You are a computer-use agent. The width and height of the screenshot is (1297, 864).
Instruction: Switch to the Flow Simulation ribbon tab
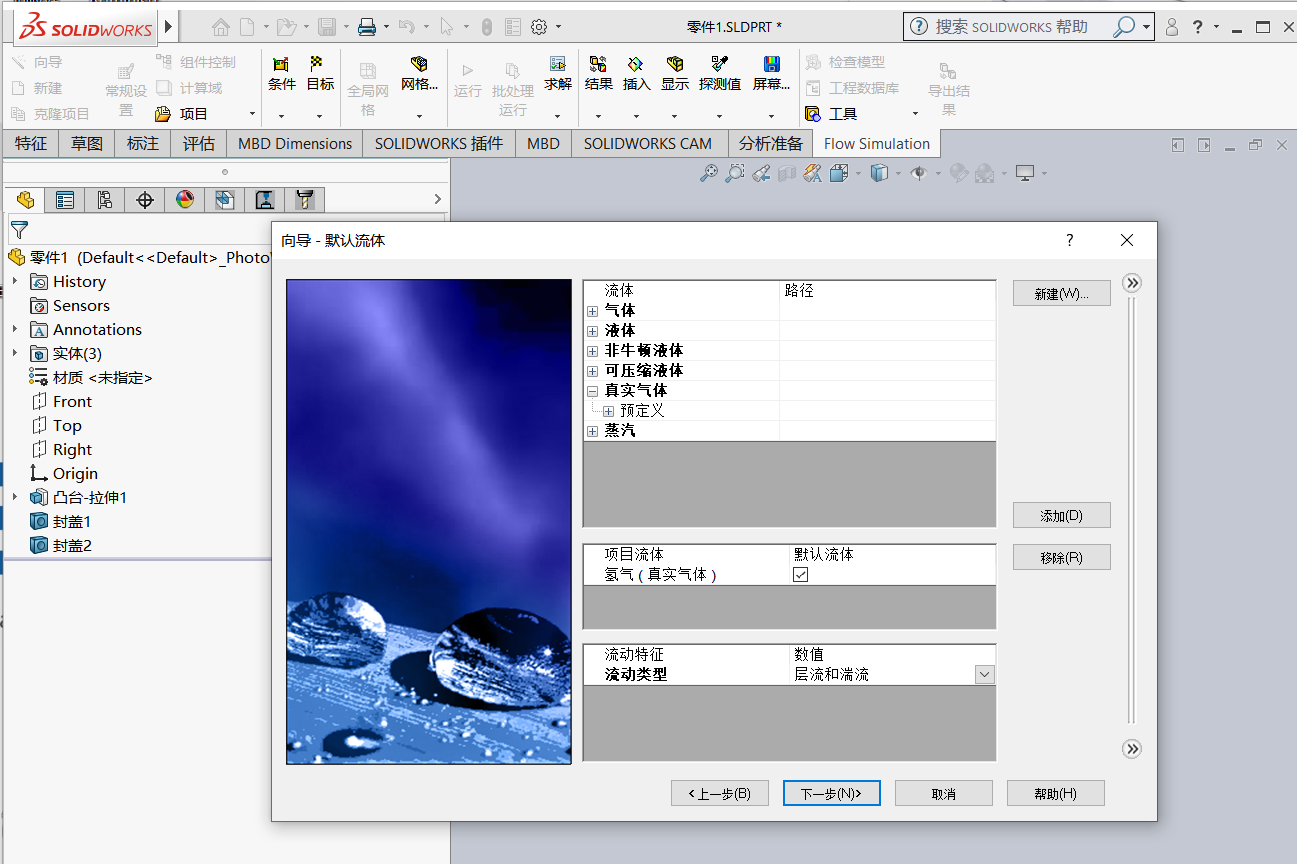(x=876, y=143)
